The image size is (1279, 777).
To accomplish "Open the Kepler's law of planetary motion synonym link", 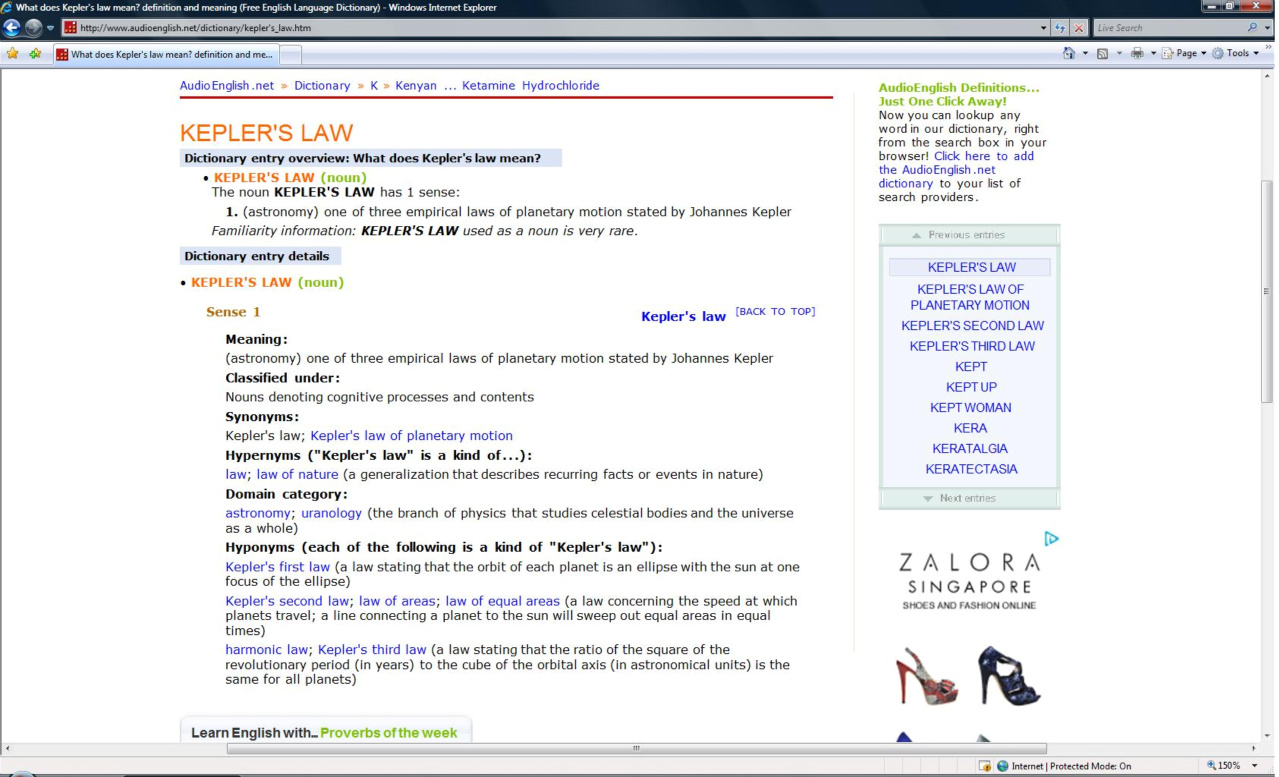I will [x=412, y=436].
